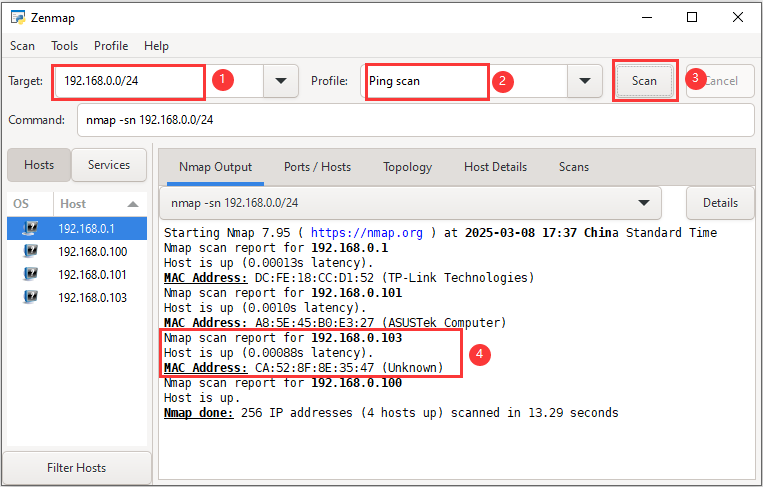Click the Filter Hosts button
Image resolution: width=763 pixels, height=487 pixels.
[75, 468]
